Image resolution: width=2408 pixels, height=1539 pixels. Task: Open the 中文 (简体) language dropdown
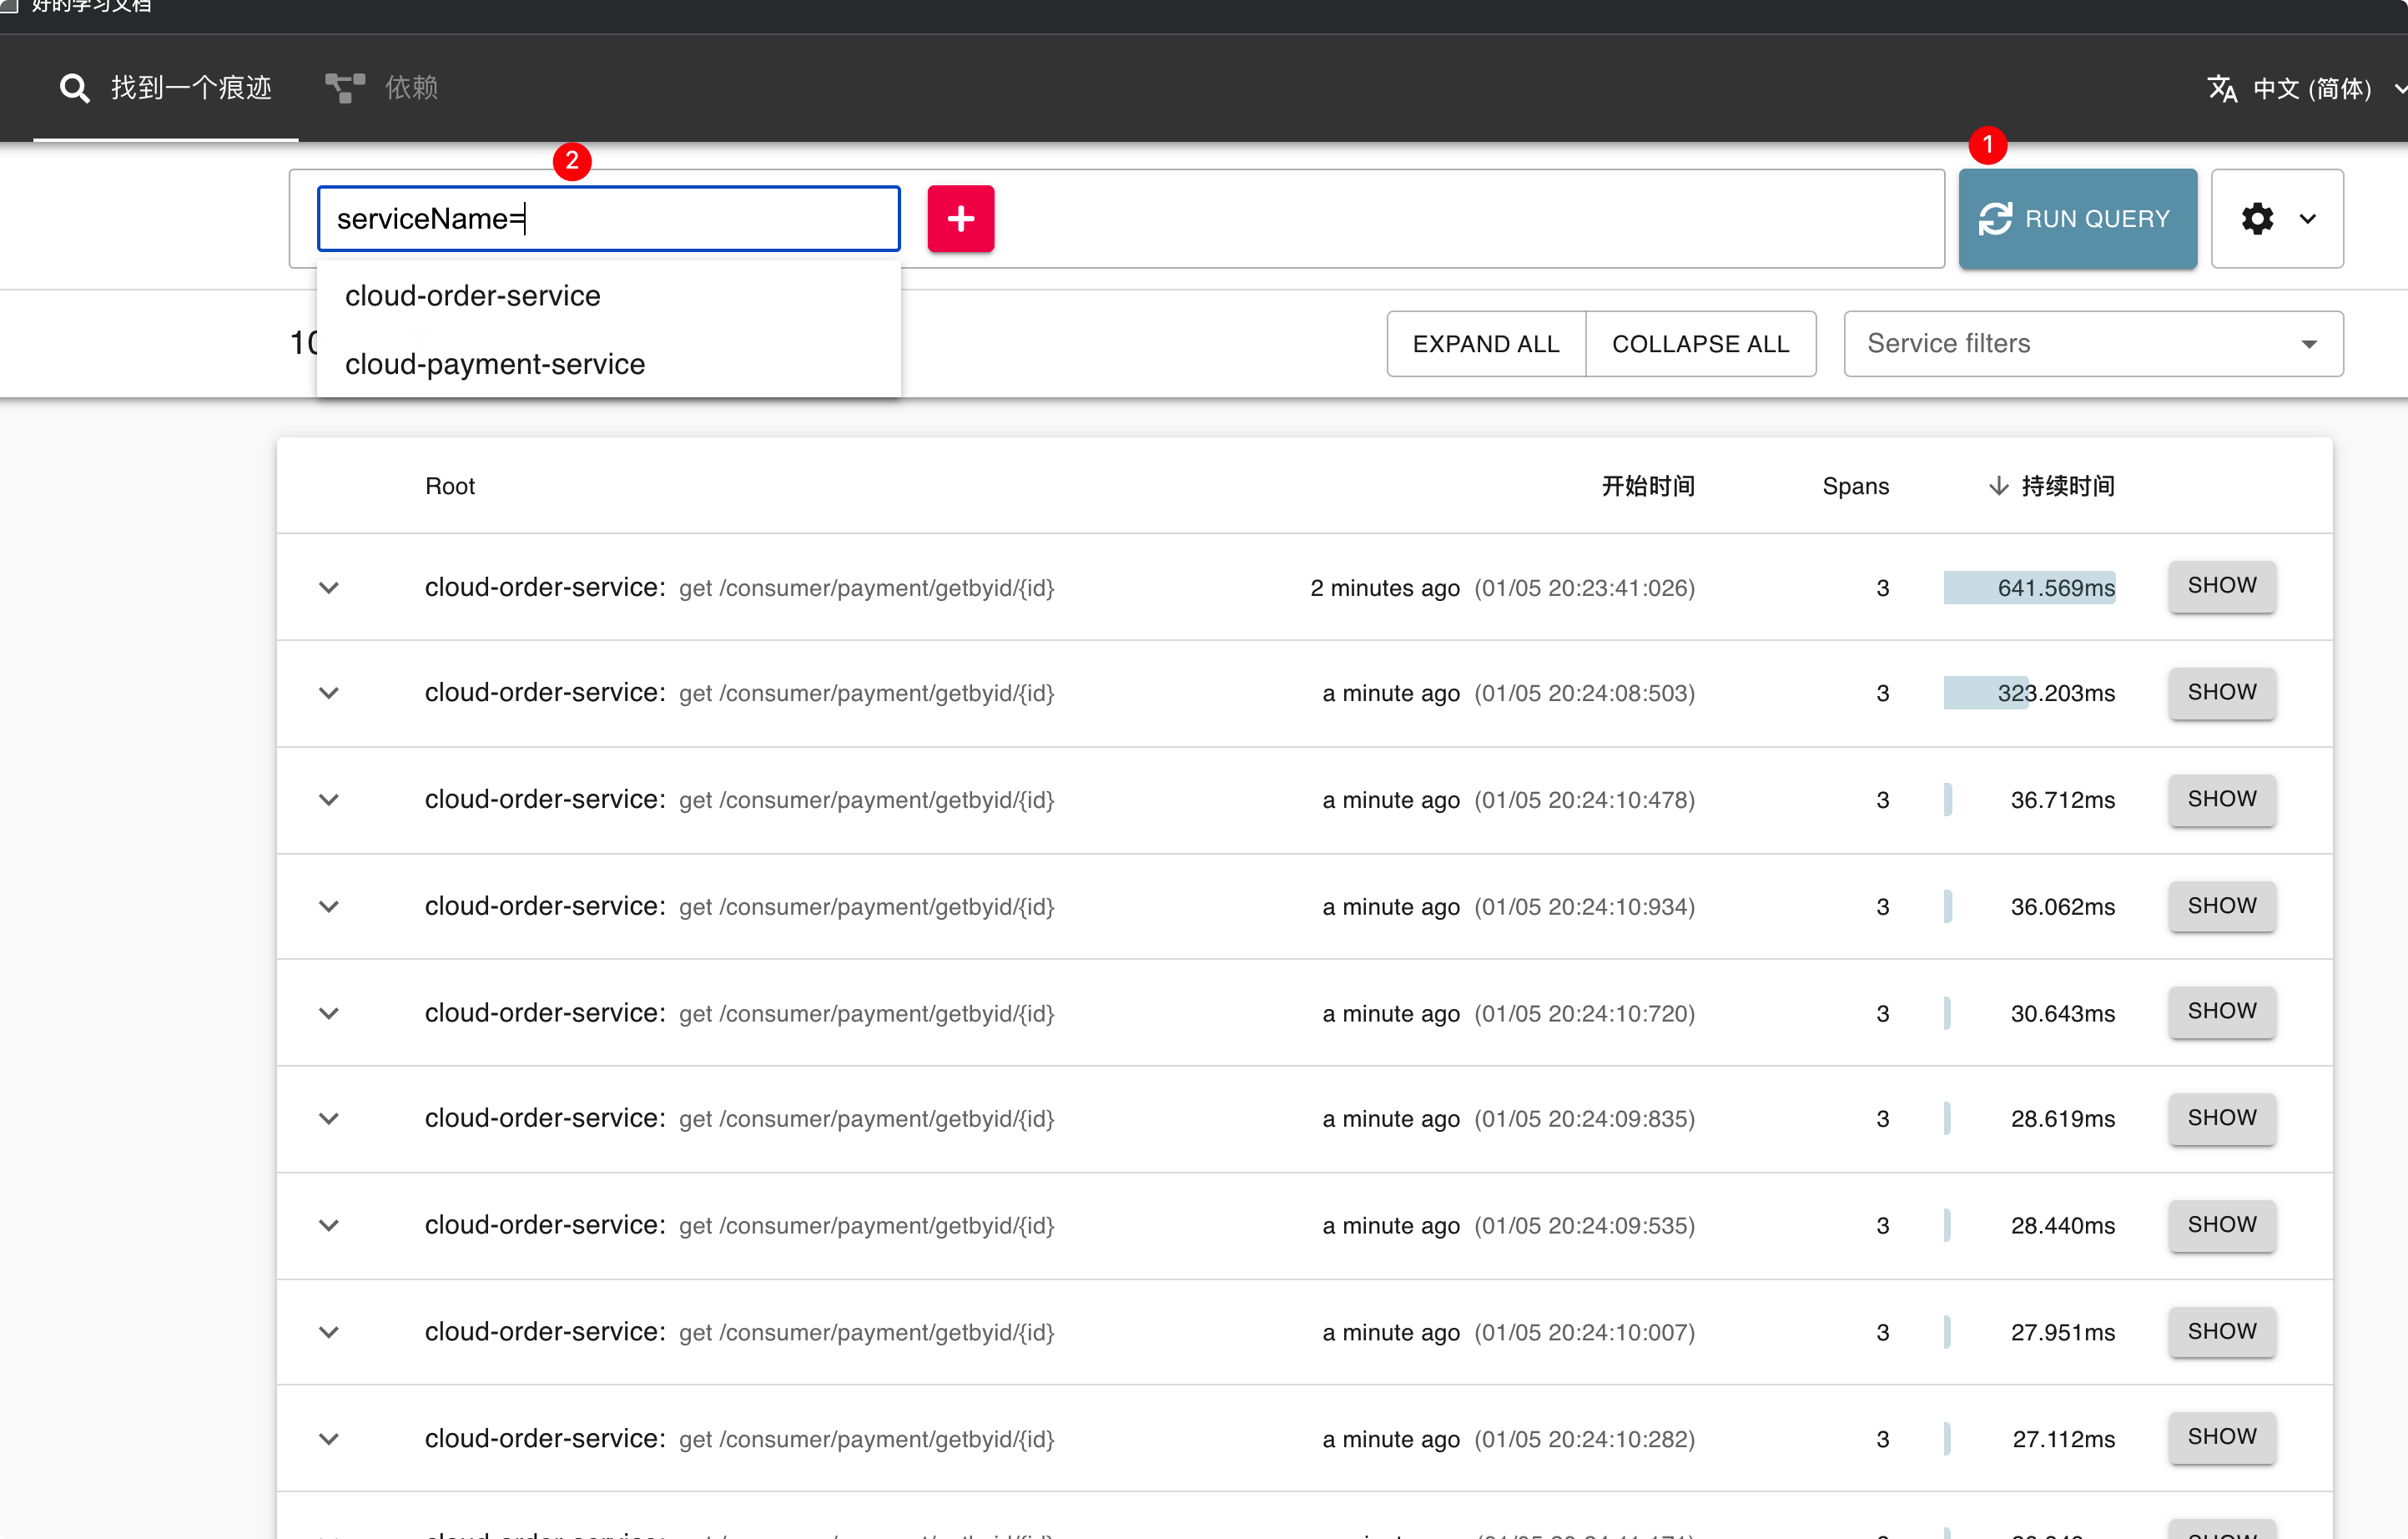pyautogui.click(x=2311, y=89)
